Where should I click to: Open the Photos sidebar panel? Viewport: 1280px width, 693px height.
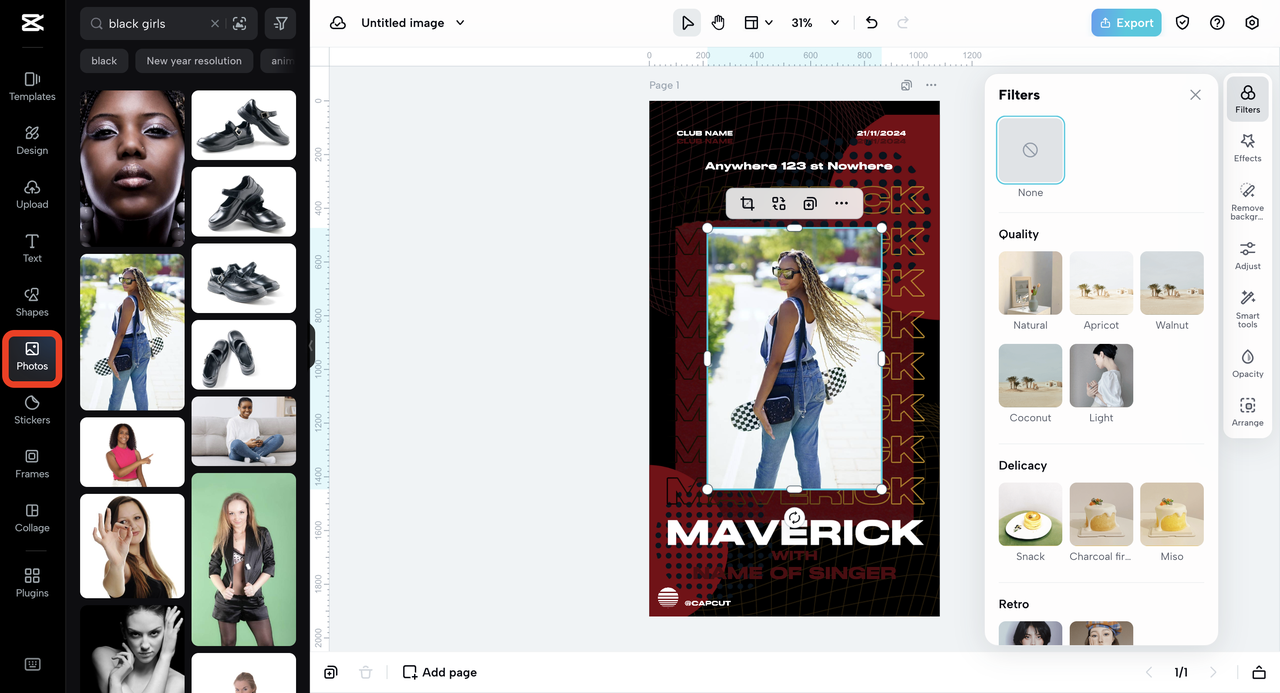[32, 358]
